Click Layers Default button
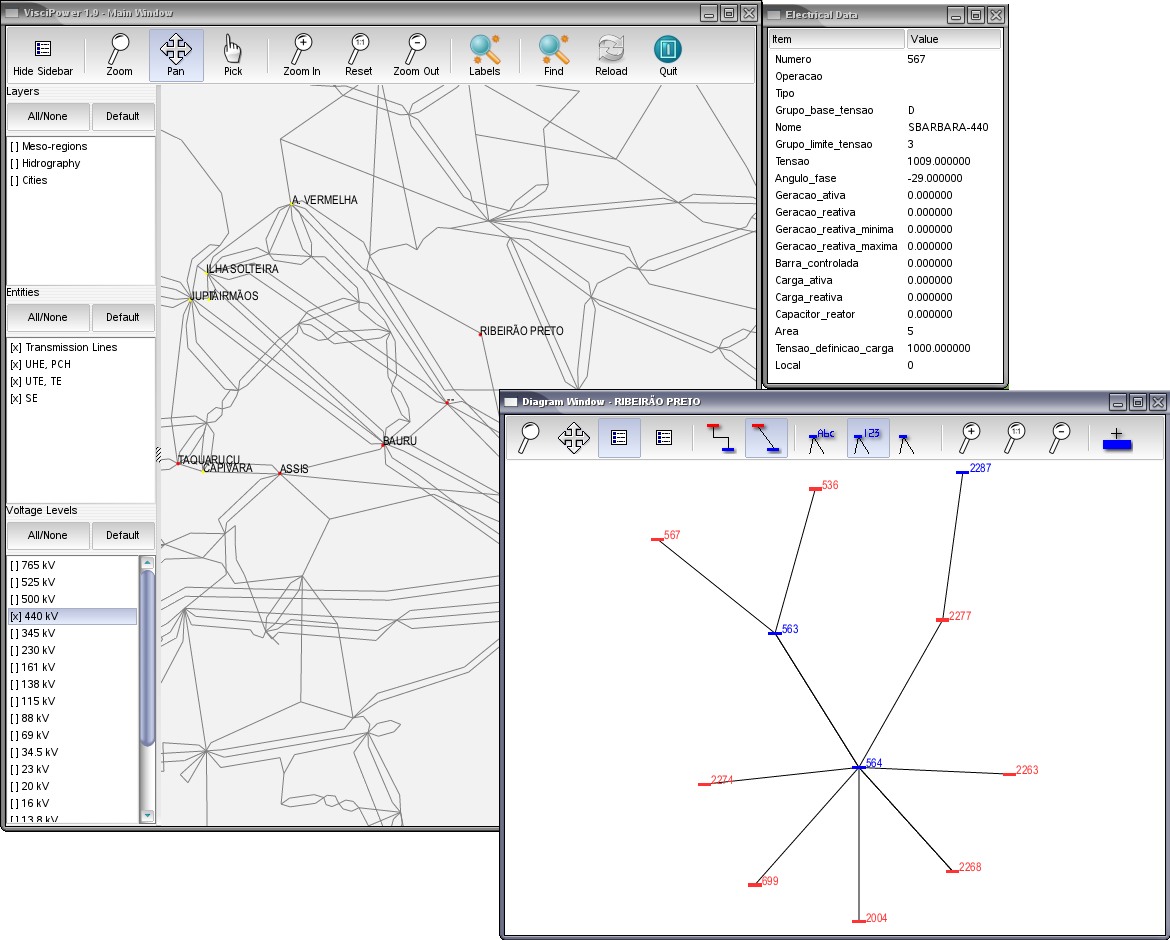The image size is (1170, 940). point(122,116)
